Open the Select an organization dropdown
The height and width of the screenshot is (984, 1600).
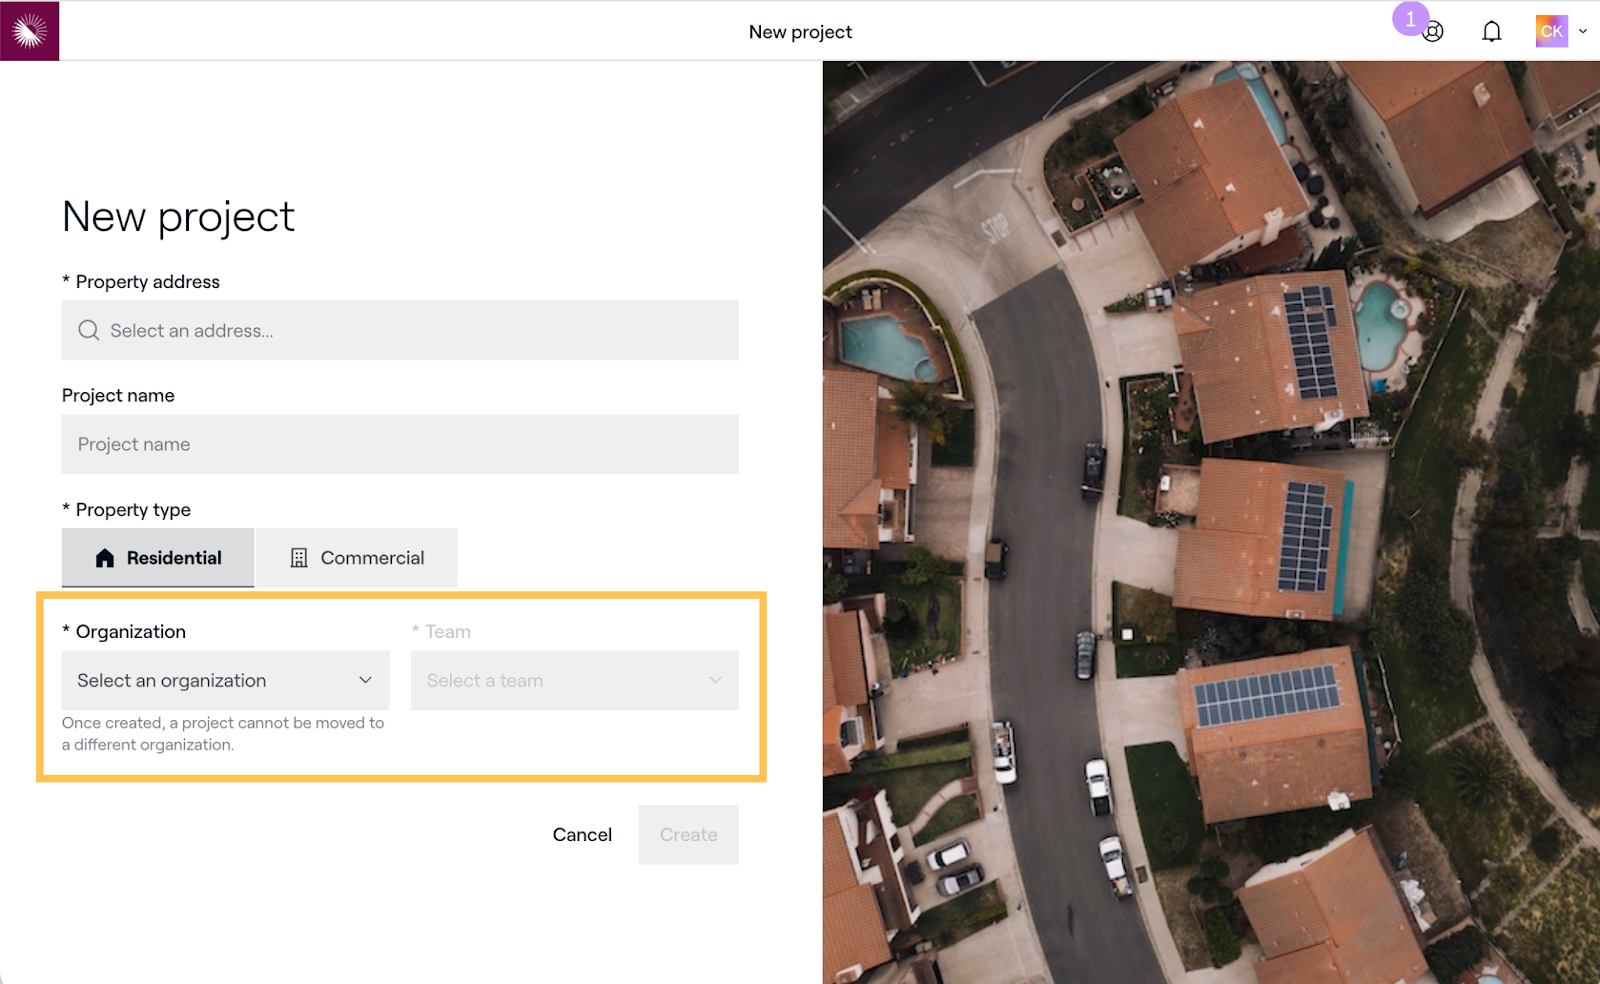pyautogui.click(x=225, y=680)
